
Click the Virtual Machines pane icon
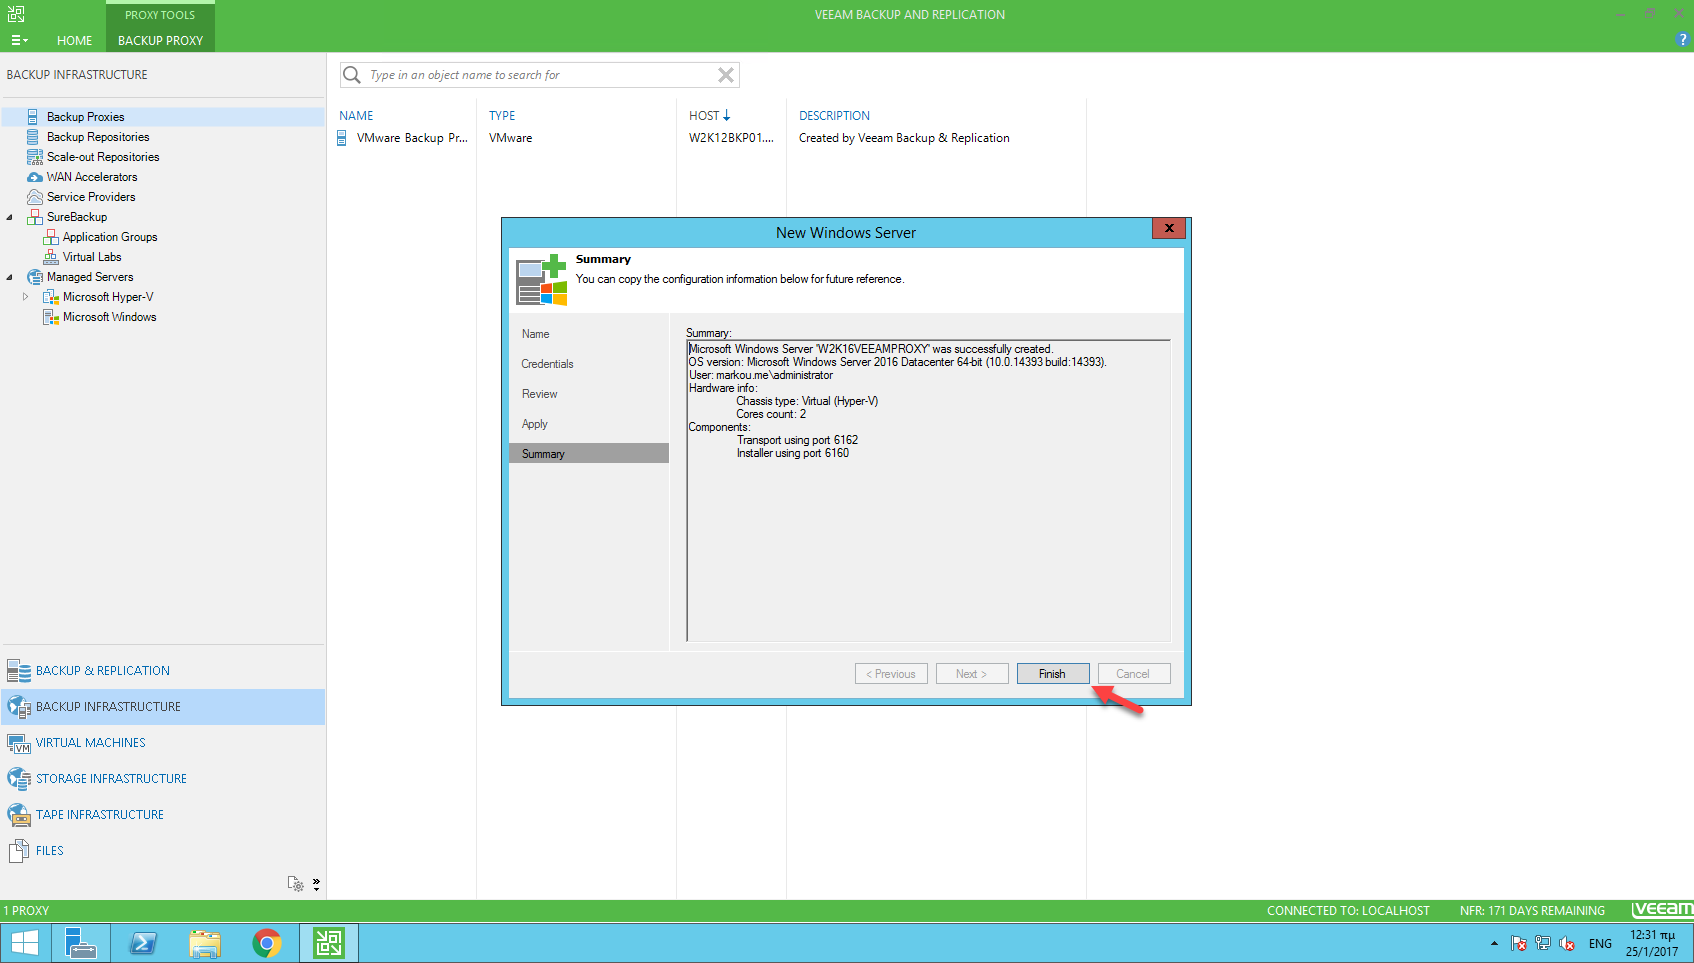(19, 743)
